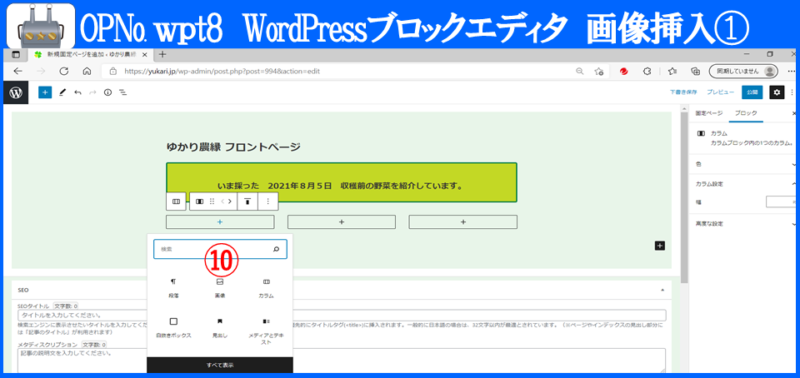Expand the 色 color panel

point(744,164)
